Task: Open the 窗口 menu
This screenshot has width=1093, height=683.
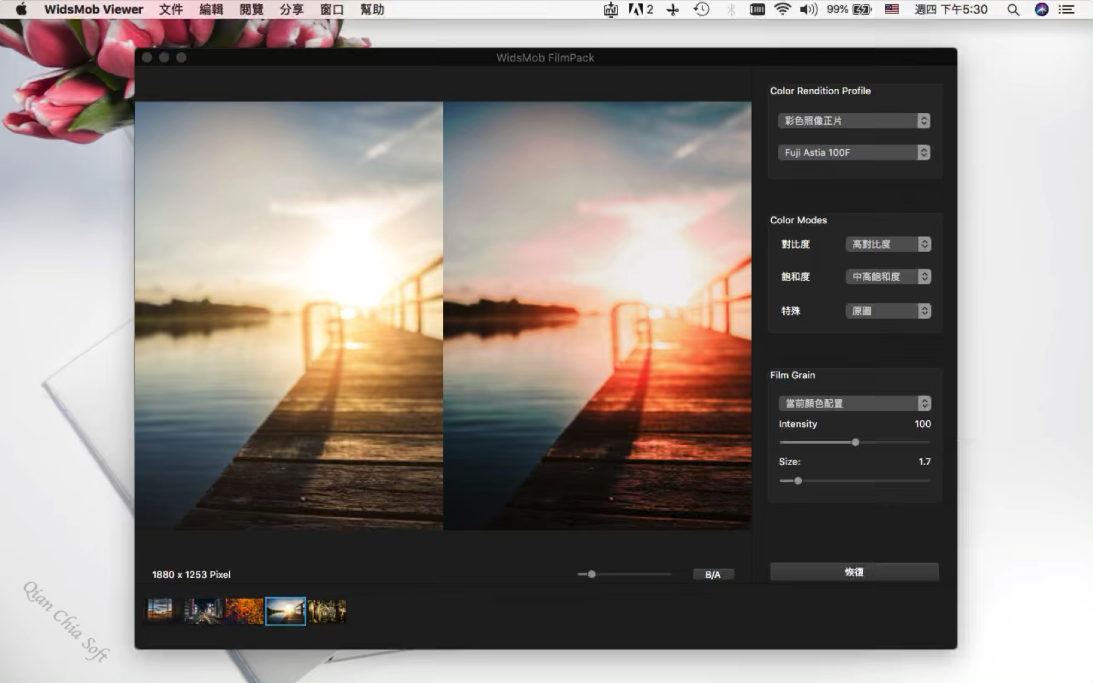Action: (x=332, y=9)
